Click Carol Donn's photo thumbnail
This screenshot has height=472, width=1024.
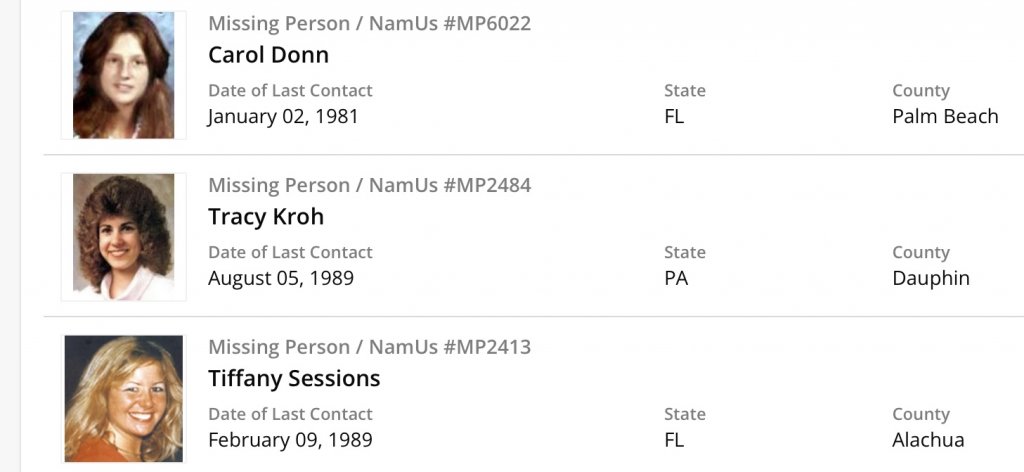click(x=124, y=75)
